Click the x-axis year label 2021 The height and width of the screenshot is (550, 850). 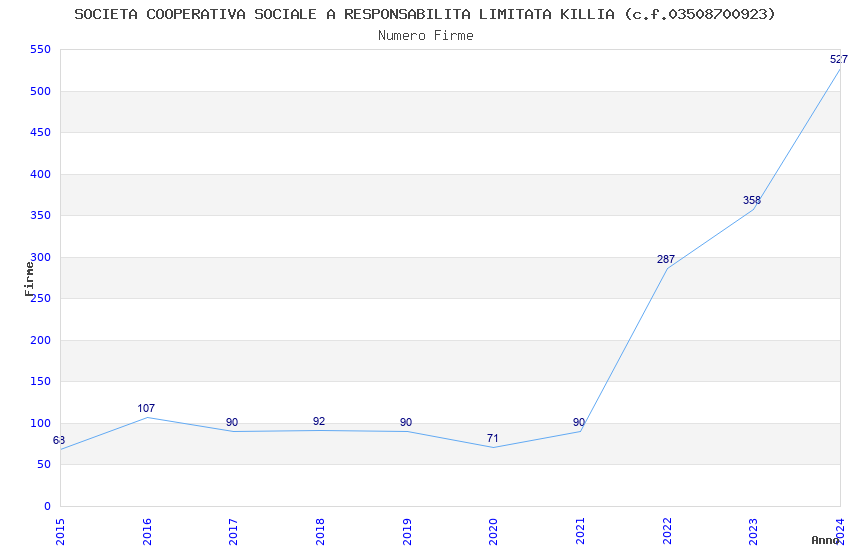580,532
